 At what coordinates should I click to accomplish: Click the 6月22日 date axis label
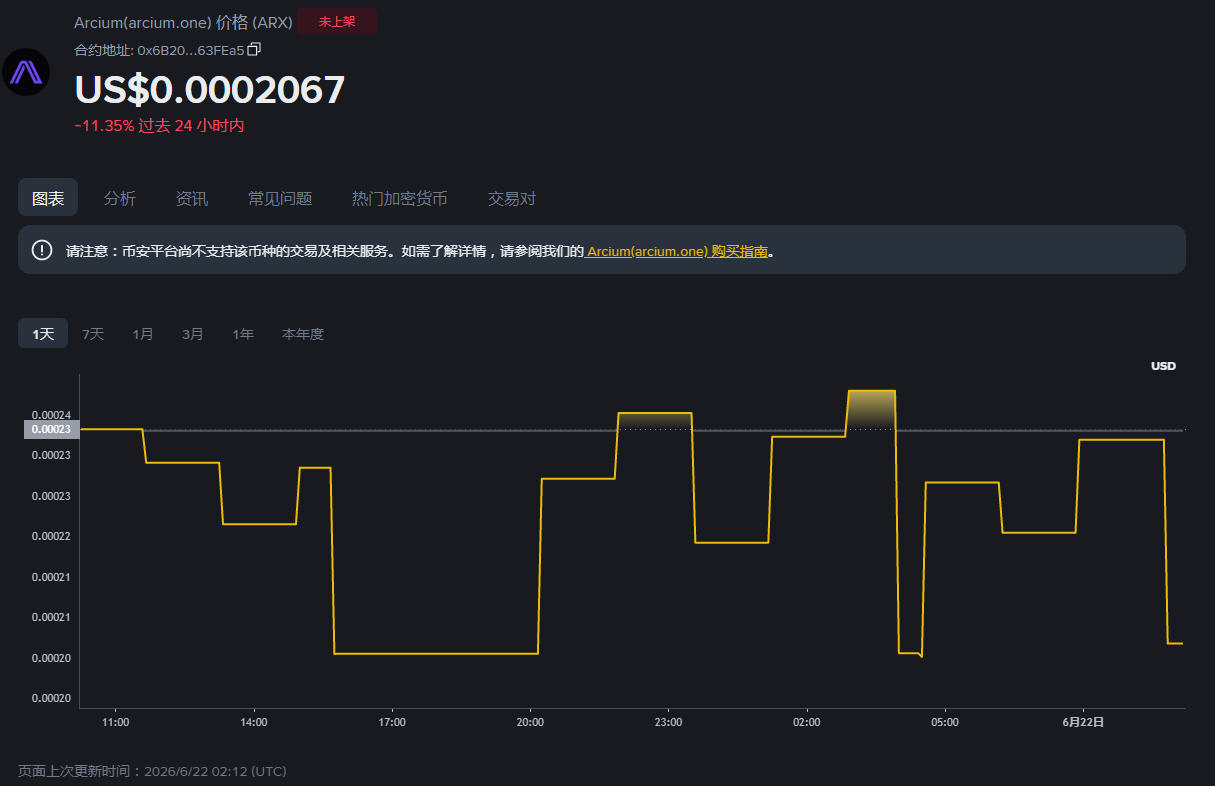1084,722
